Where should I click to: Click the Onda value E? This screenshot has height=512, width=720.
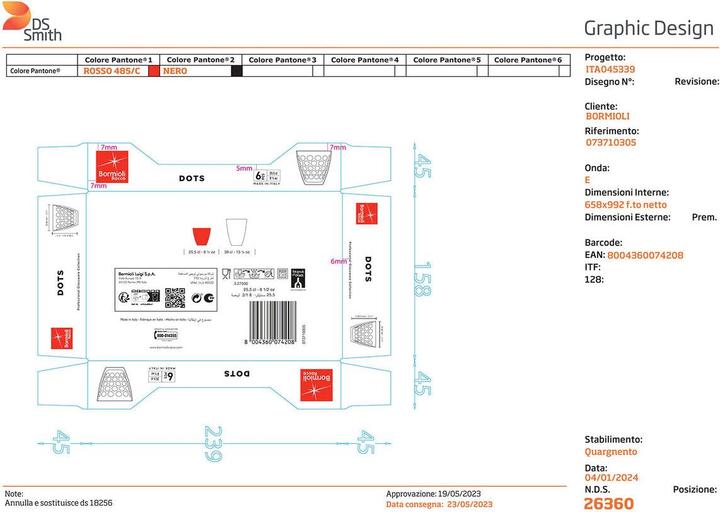[x=587, y=180]
